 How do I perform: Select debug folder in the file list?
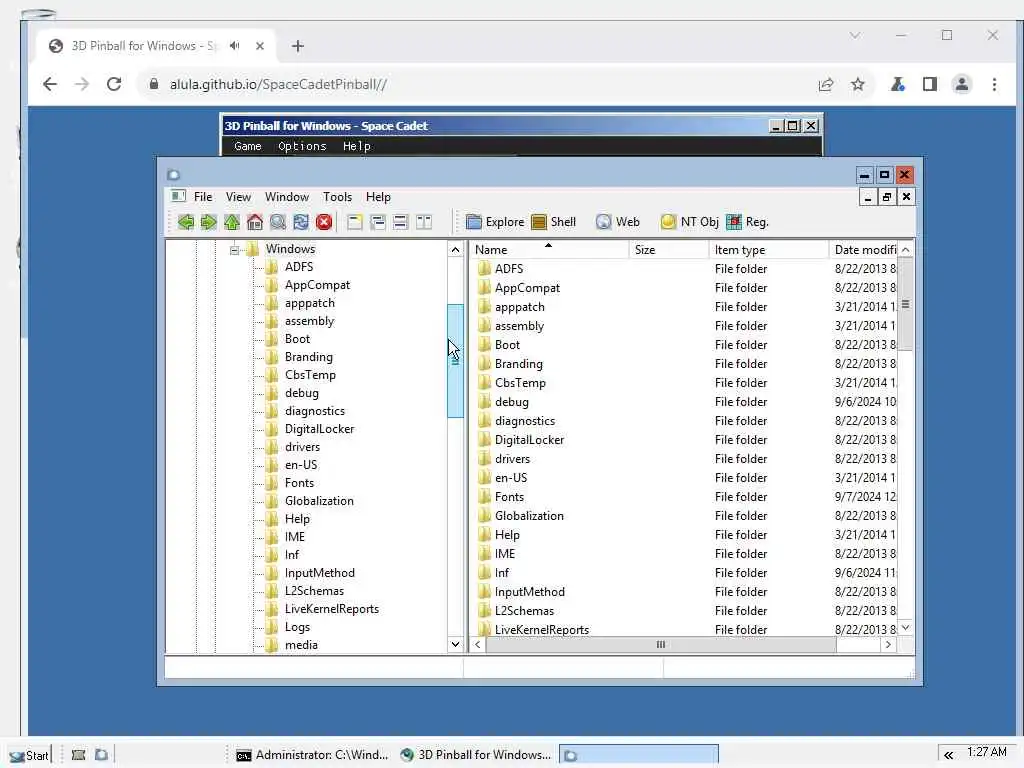[511, 402]
